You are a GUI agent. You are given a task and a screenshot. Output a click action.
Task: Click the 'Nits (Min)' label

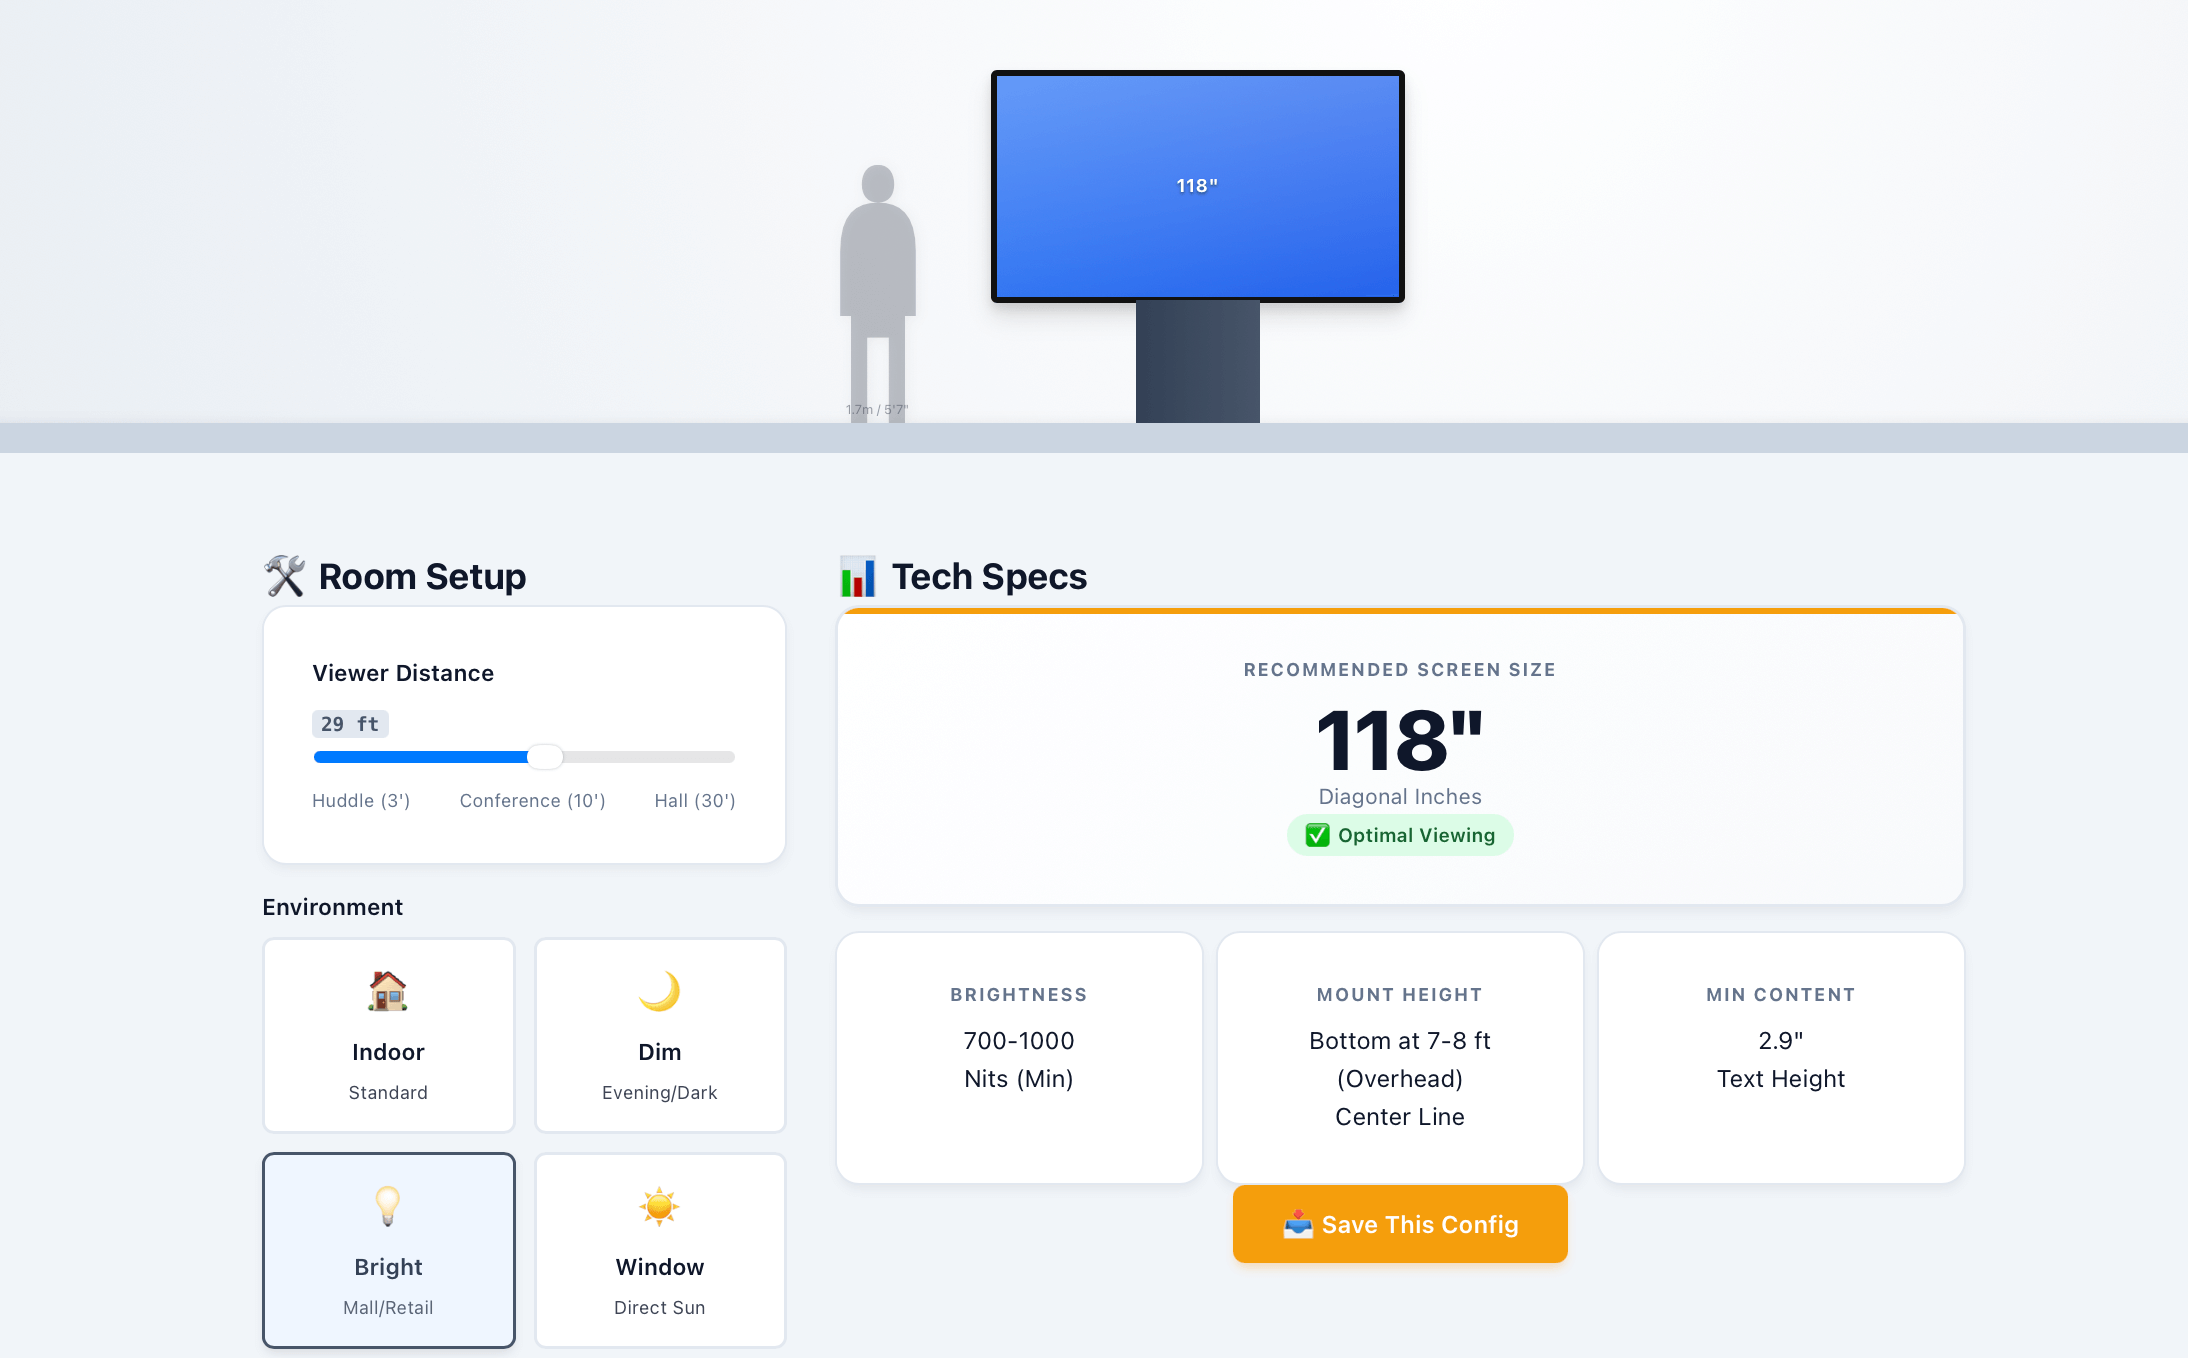(x=1019, y=1079)
